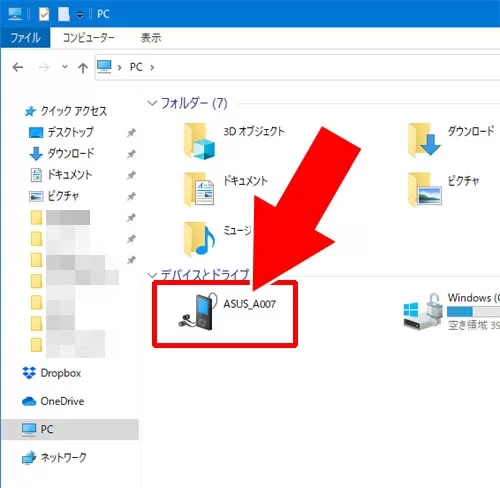The width and height of the screenshot is (500, 488).
Task: Click the デスクトップ monitor icon in sidebar
Action: 36,133
